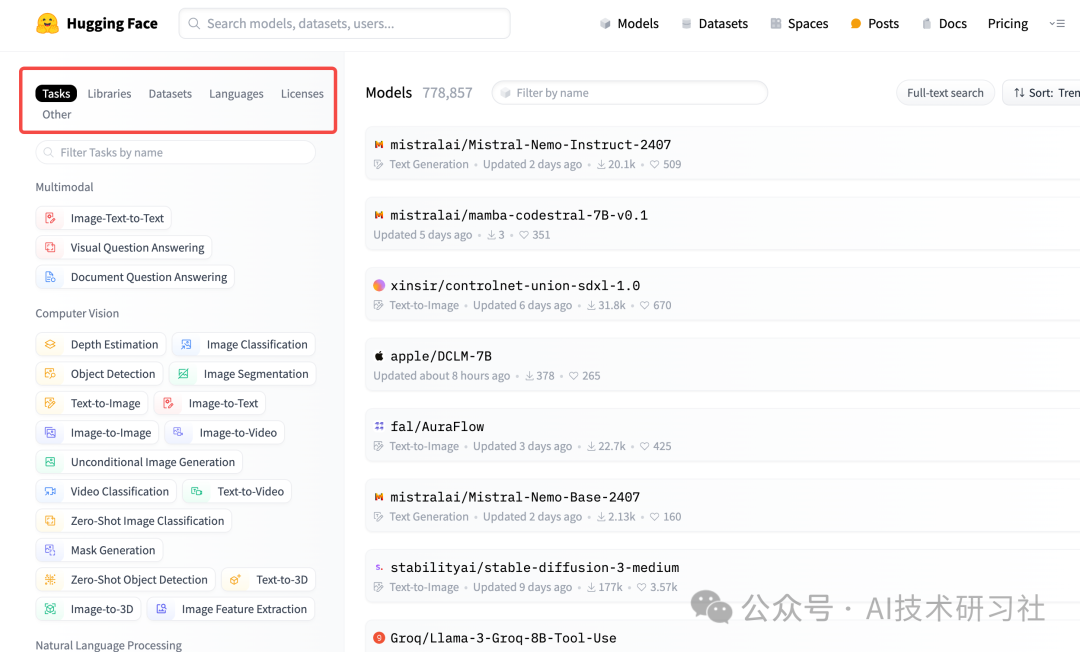Click the Video Classification task icon
The width and height of the screenshot is (1080, 652).
(x=50, y=492)
